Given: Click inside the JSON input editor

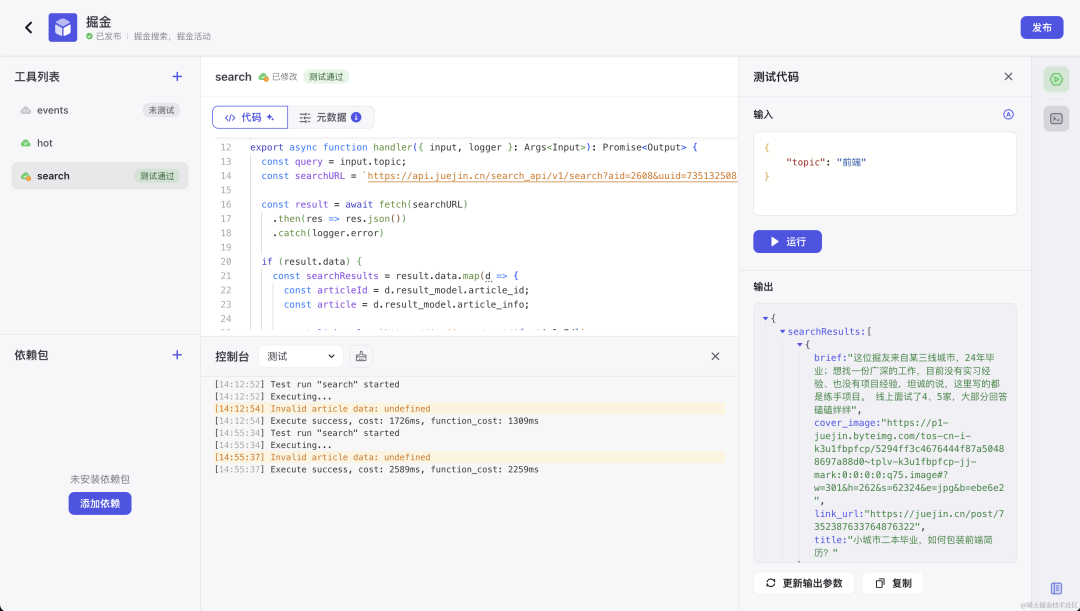Looking at the screenshot, I should tap(884, 174).
